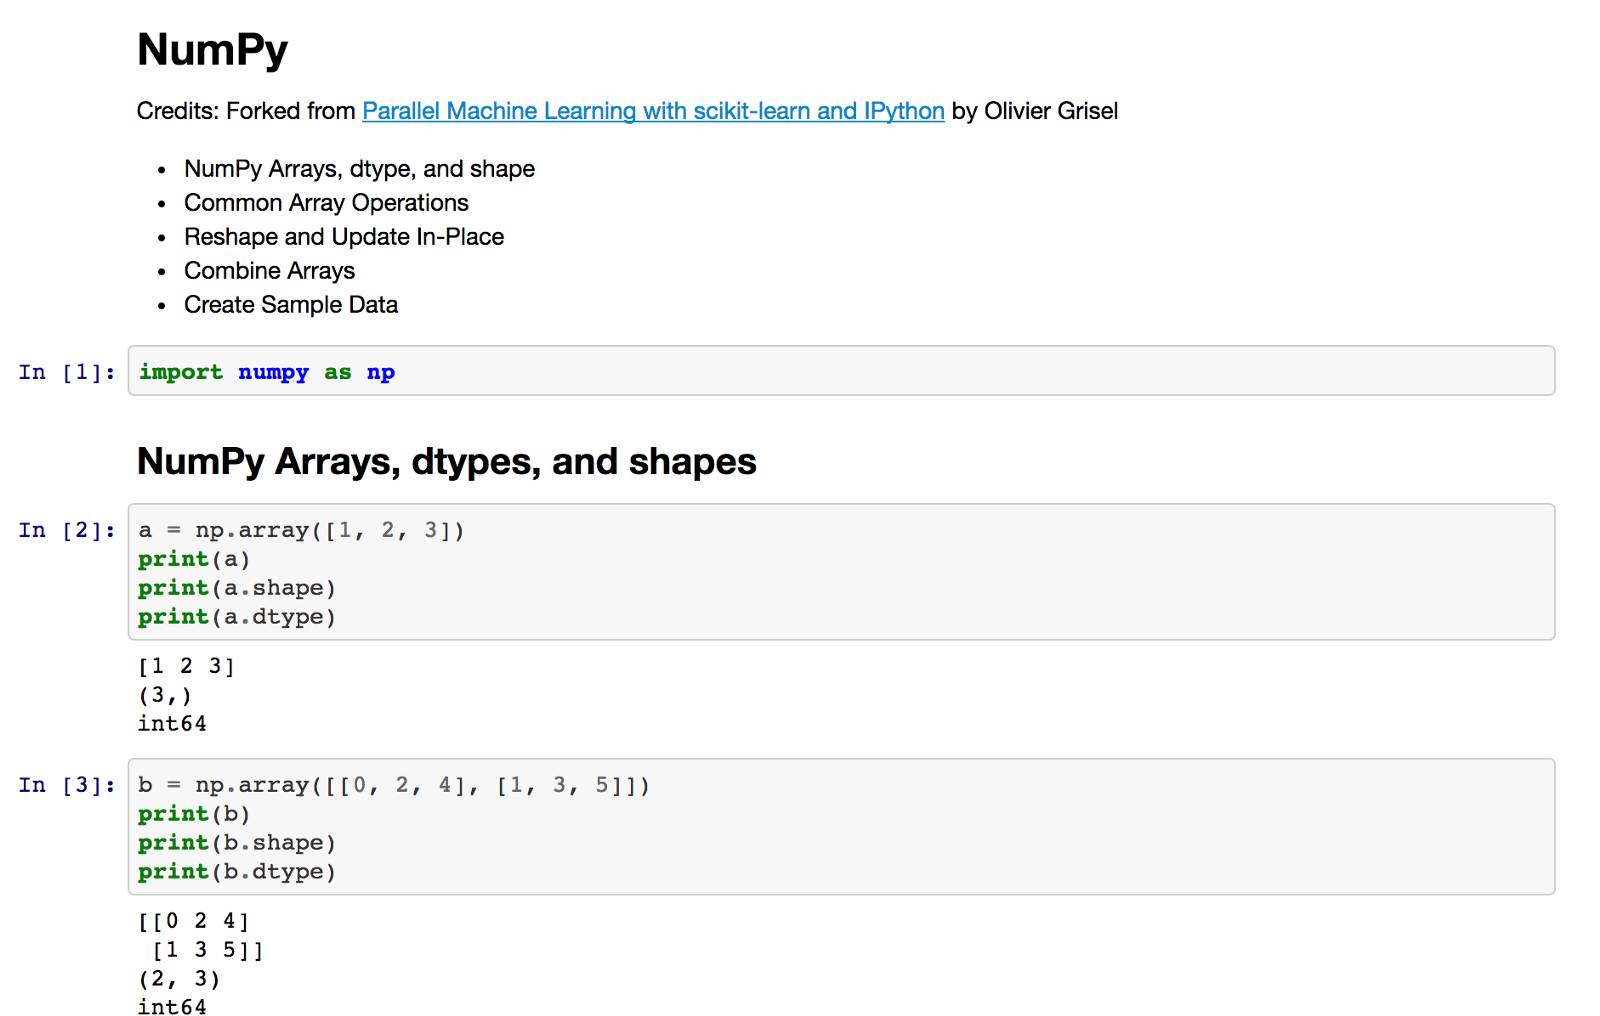Viewport: 1600px width, 1016px height.
Task: Click the Create Sample Data list item
Action: (x=290, y=305)
